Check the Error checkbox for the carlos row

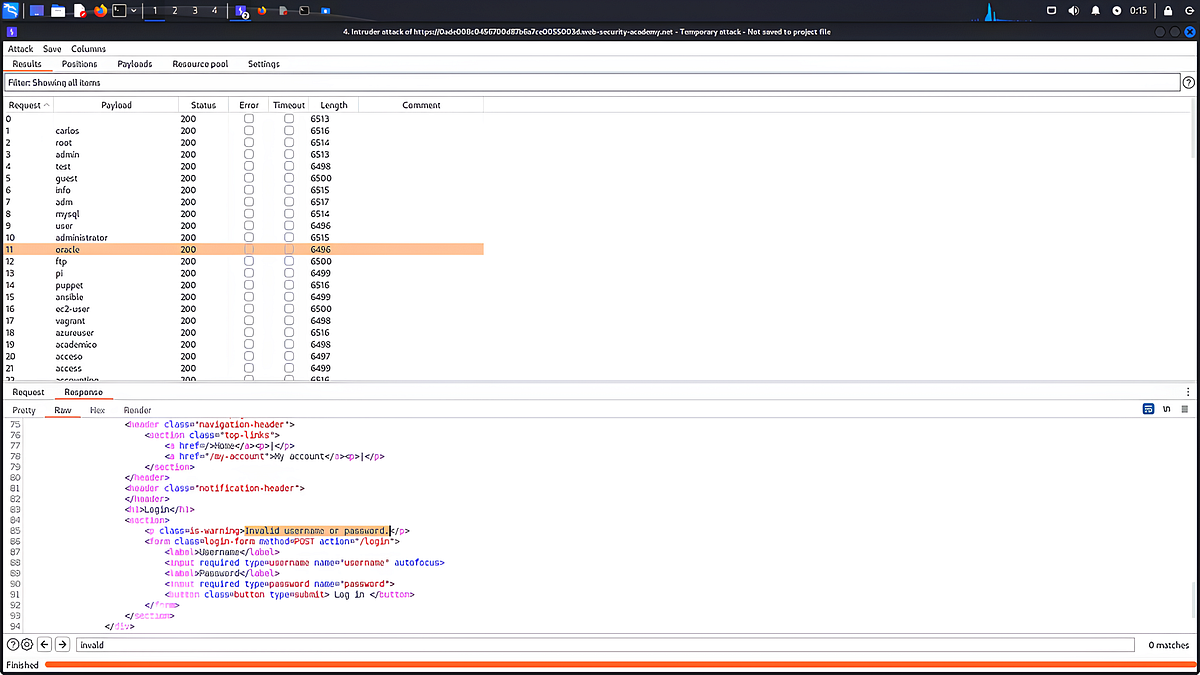pyautogui.click(x=248, y=130)
